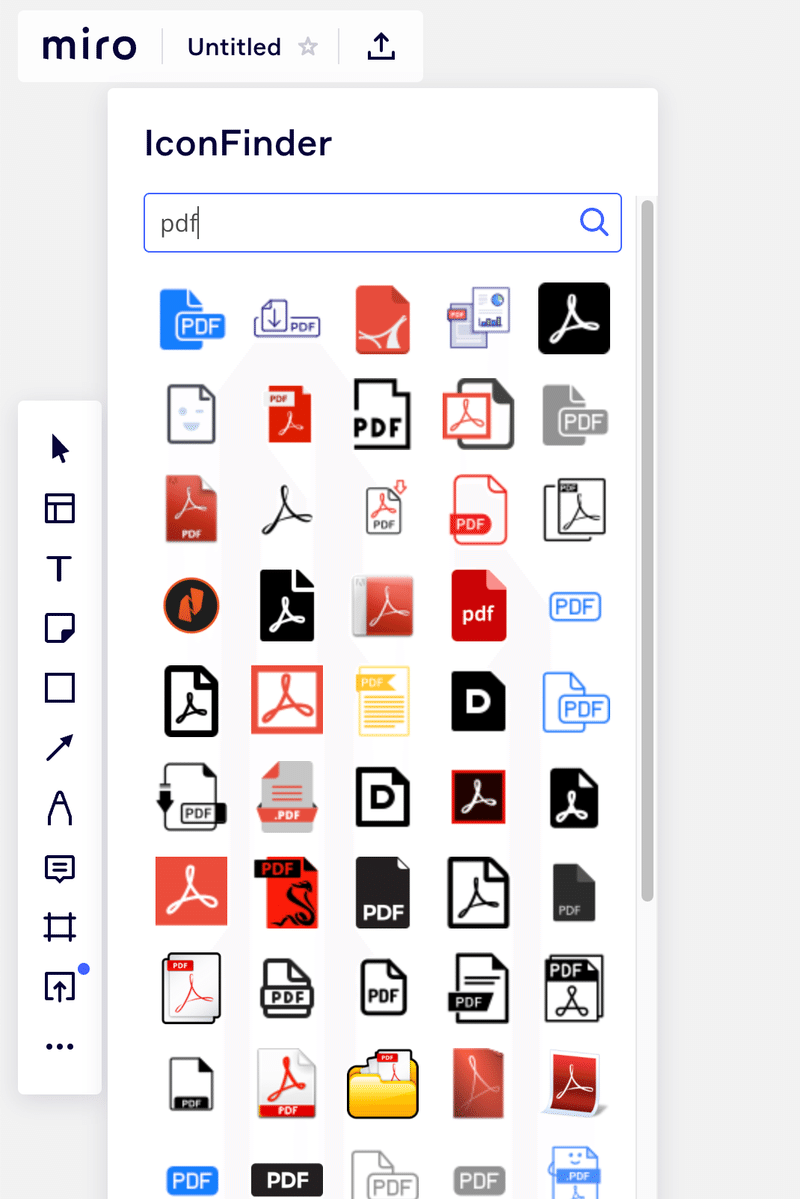
Task: Insert the black PDF label badge
Action: coord(287,1180)
